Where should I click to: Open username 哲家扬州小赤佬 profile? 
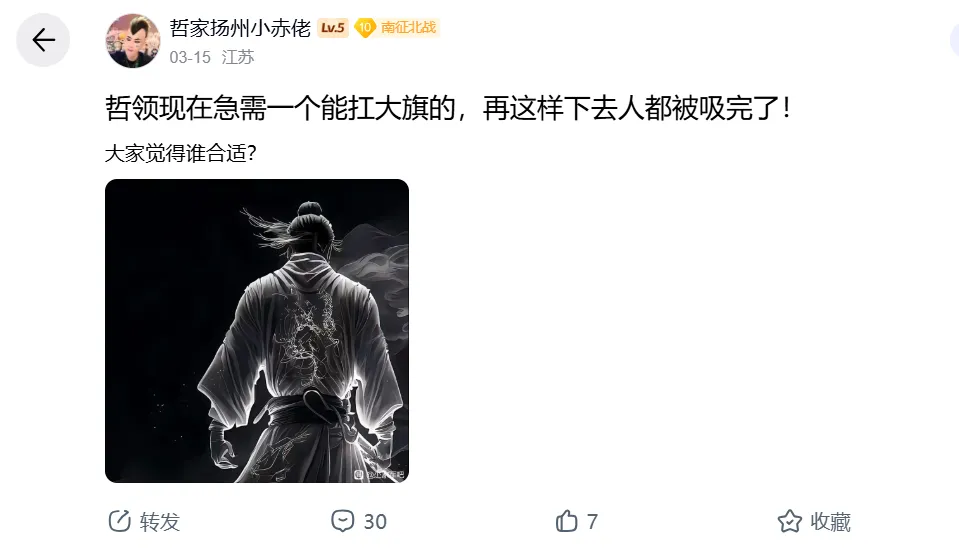(x=240, y=28)
